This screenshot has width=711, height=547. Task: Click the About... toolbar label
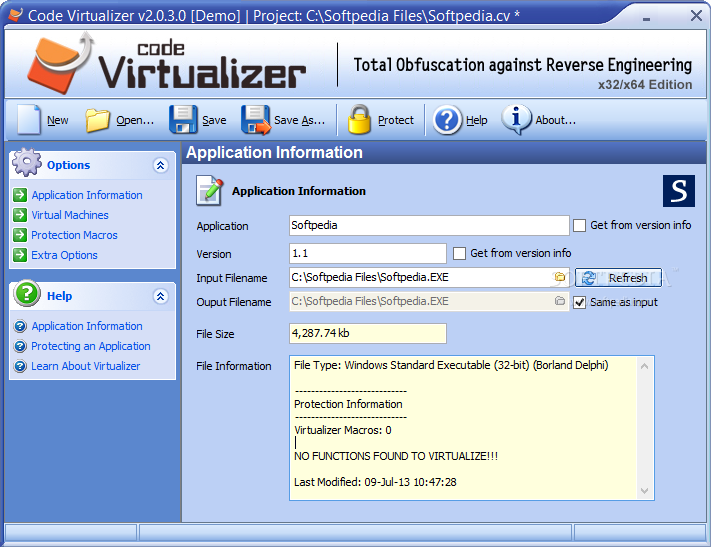click(555, 120)
